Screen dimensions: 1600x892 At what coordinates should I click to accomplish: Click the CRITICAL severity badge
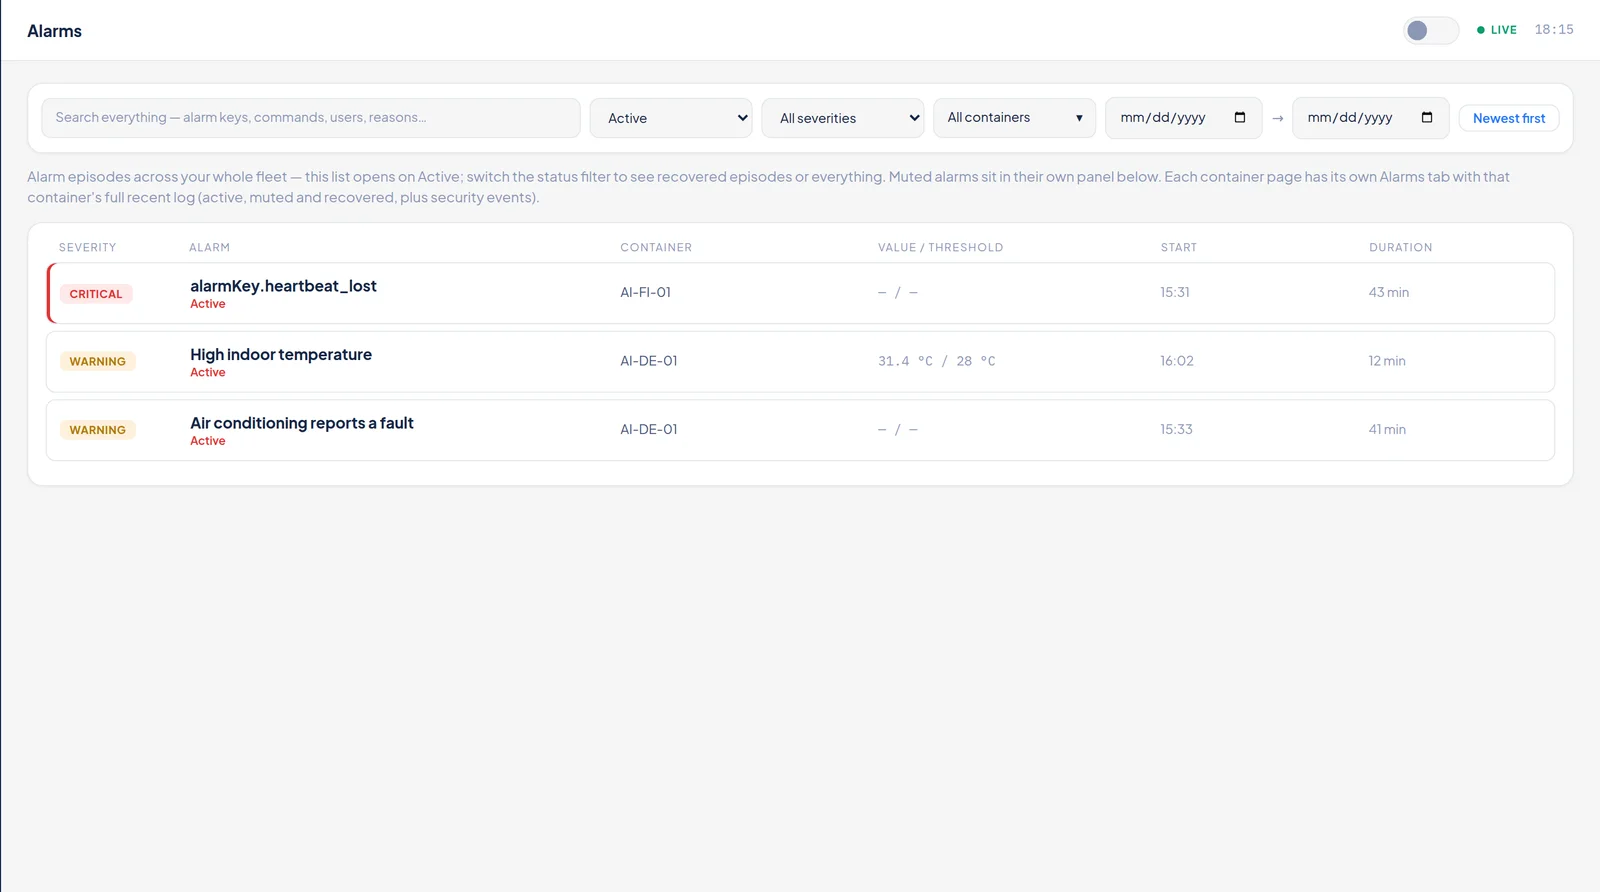(x=96, y=294)
